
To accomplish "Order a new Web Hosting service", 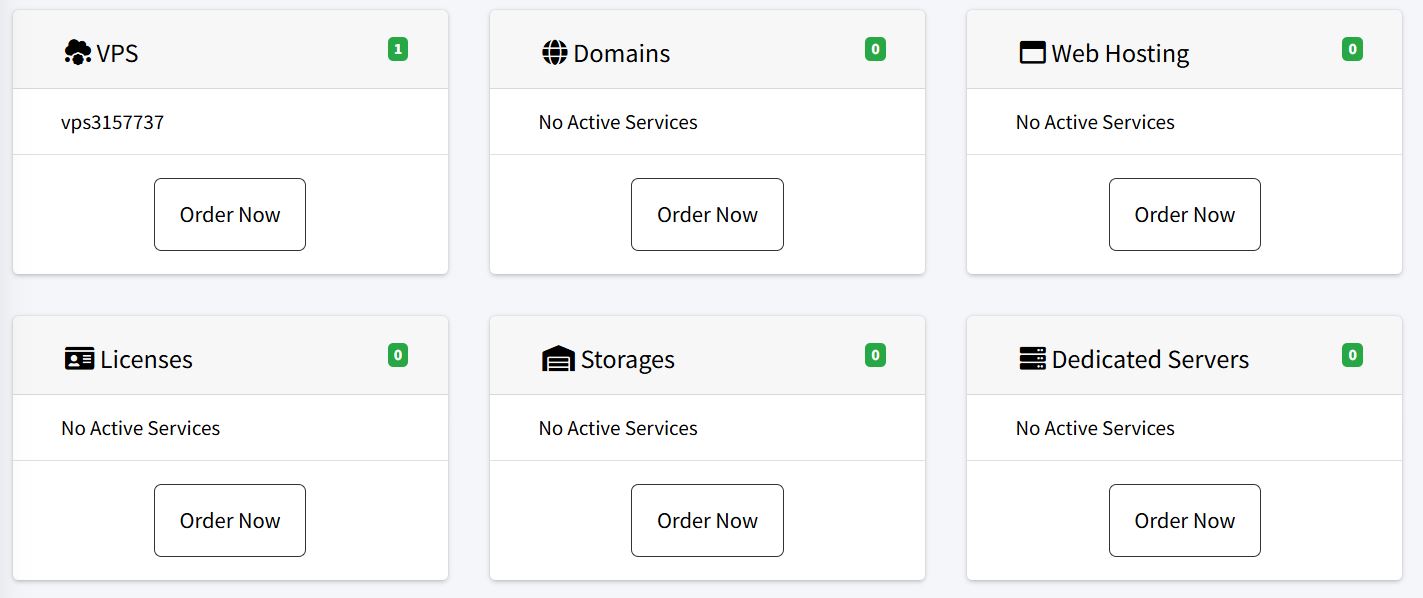I will pyautogui.click(x=1184, y=215).
